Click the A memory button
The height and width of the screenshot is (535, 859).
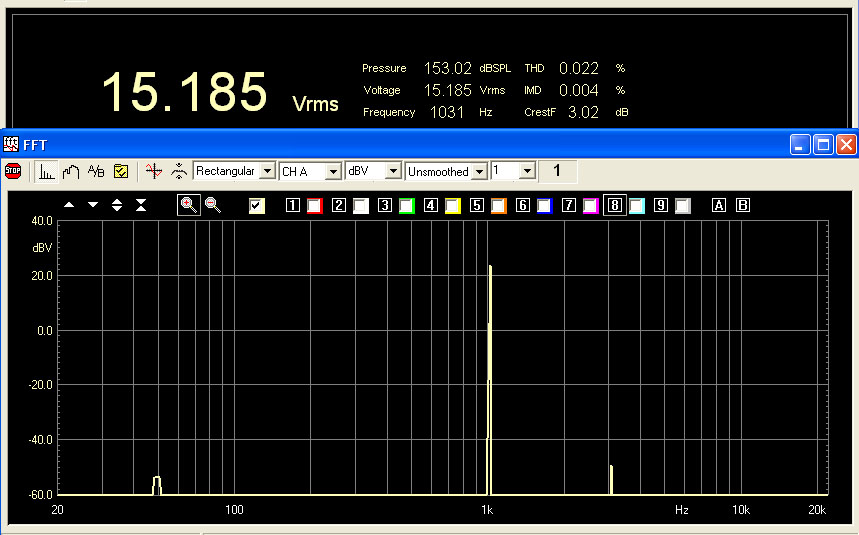[x=718, y=205]
